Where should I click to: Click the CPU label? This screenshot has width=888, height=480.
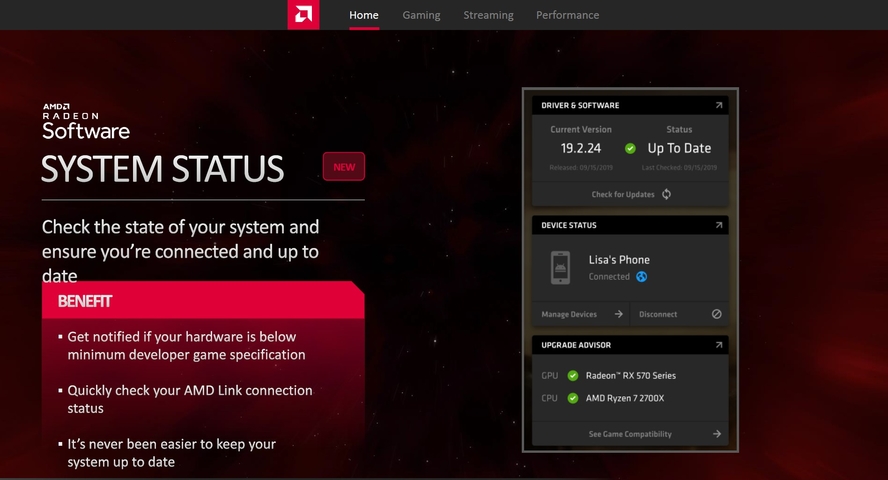549,398
